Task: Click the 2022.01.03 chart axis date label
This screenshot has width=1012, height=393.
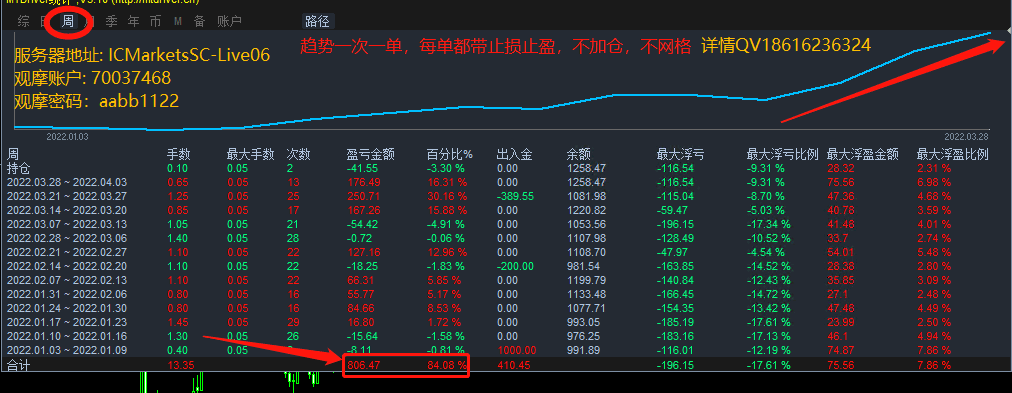Action: coord(67,137)
